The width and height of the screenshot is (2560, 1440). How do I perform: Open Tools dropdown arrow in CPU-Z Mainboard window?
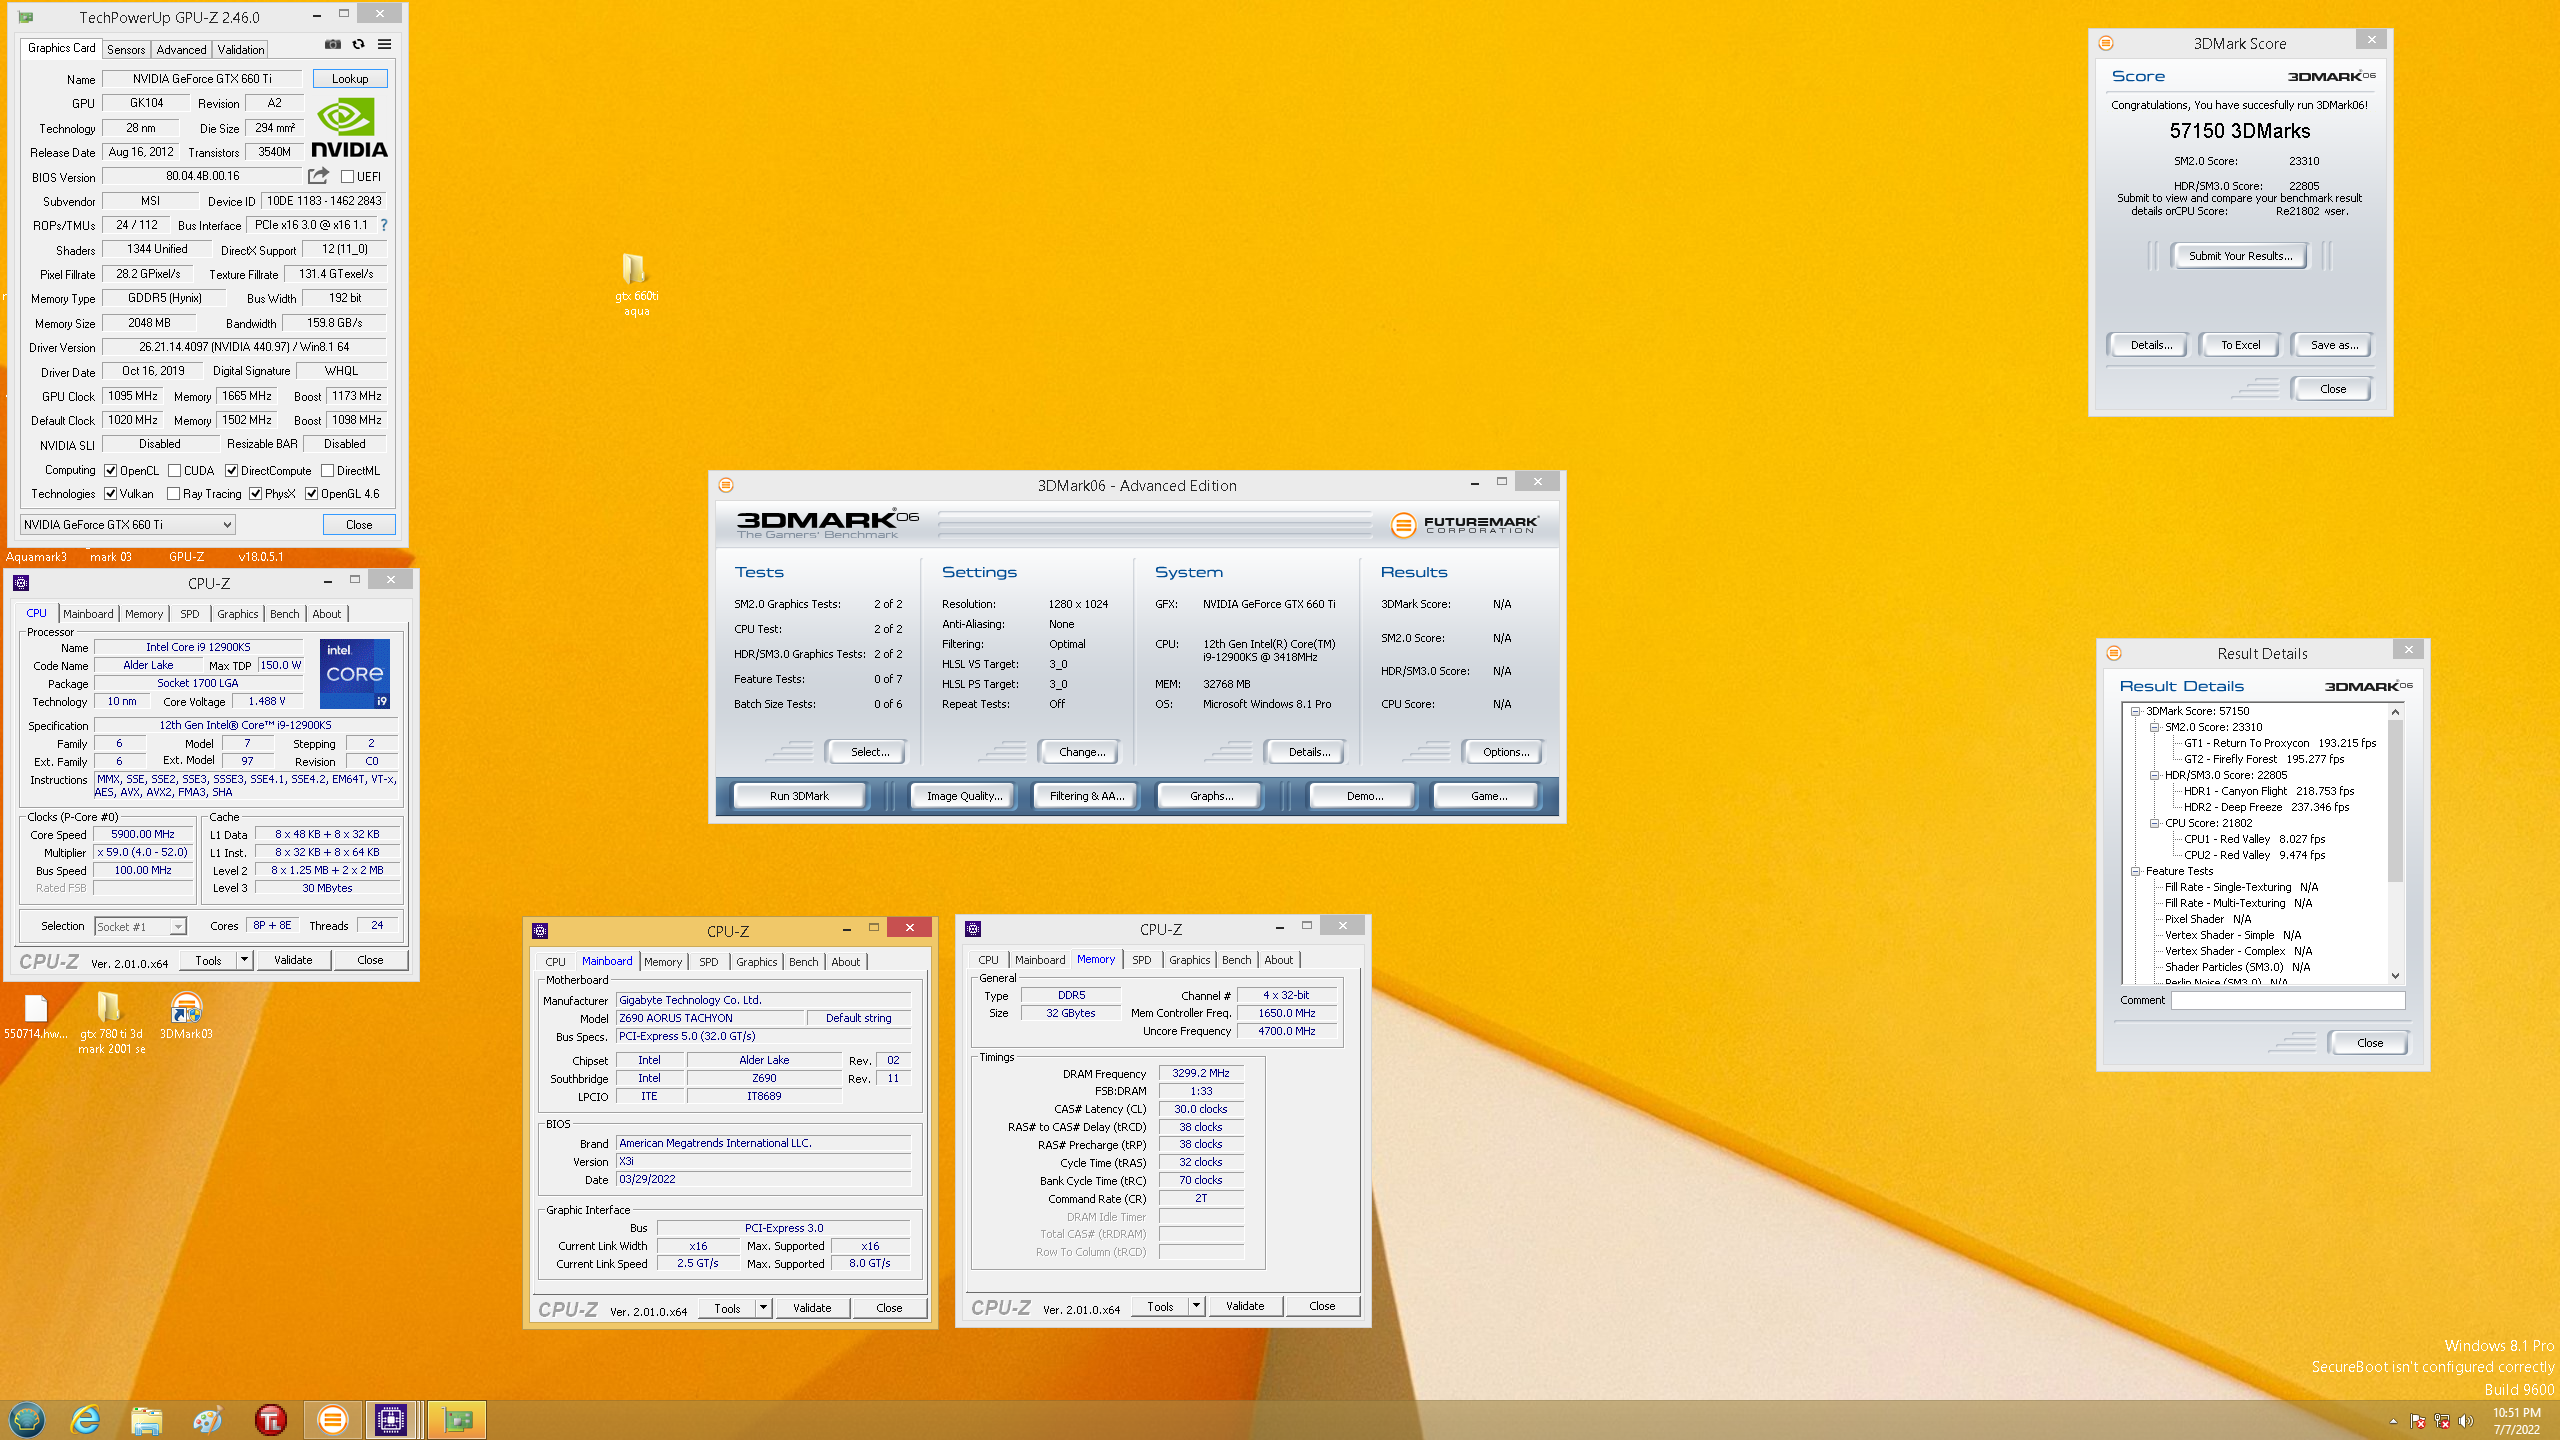pos(763,1308)
